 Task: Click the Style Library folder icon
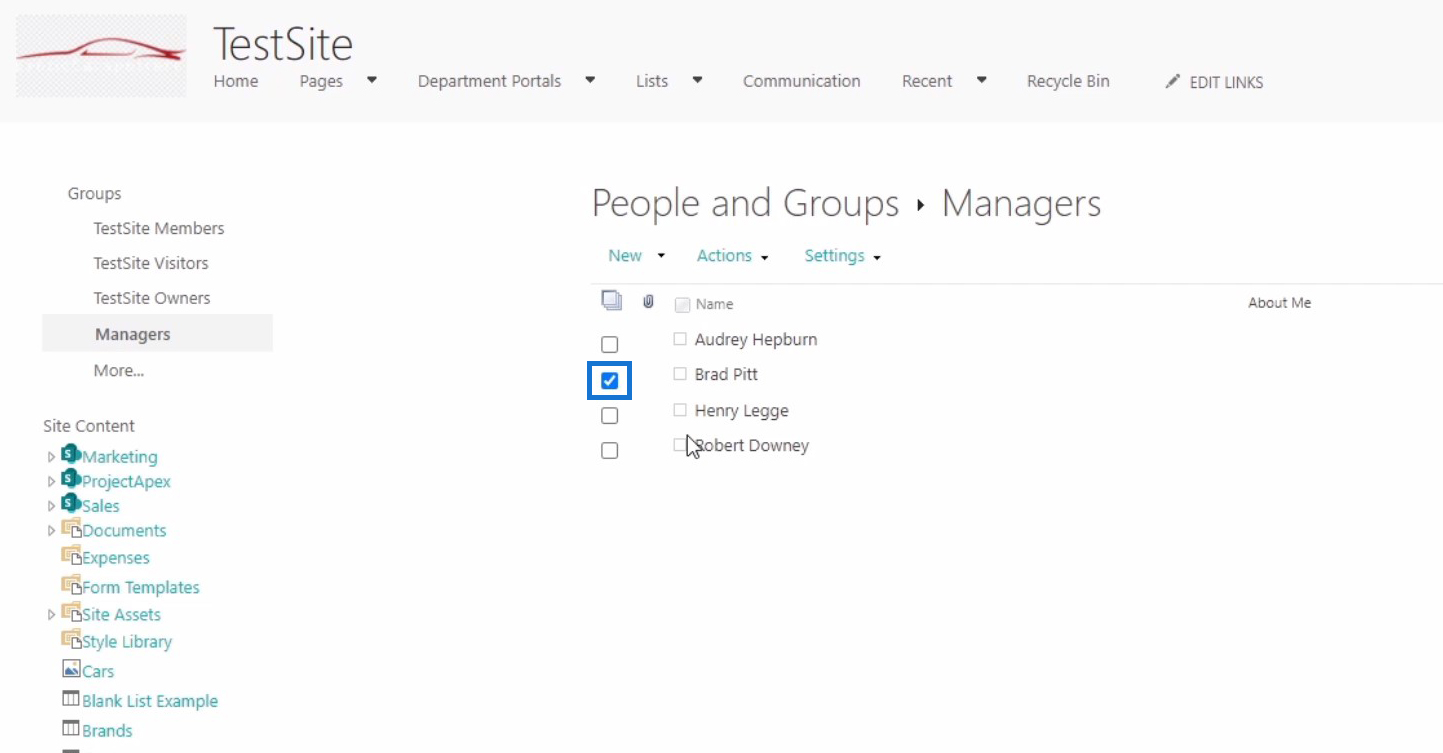point(71,640)
